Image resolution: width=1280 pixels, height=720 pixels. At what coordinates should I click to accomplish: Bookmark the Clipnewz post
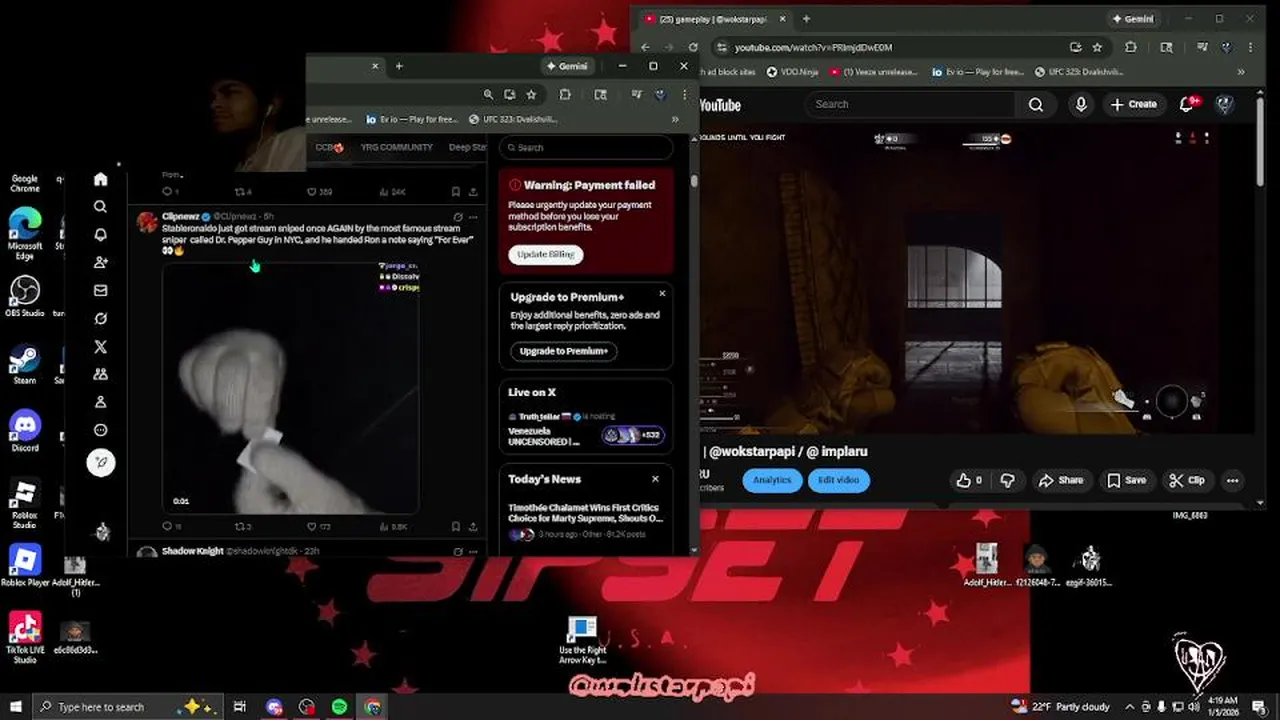click(456, 526)
